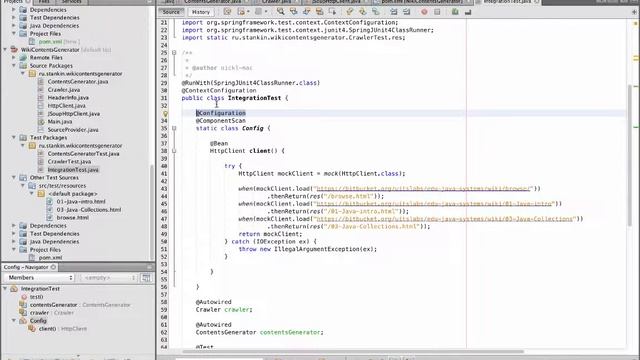Collapse the <default package> node
This screenshot has height=360, width=640.
32,193
